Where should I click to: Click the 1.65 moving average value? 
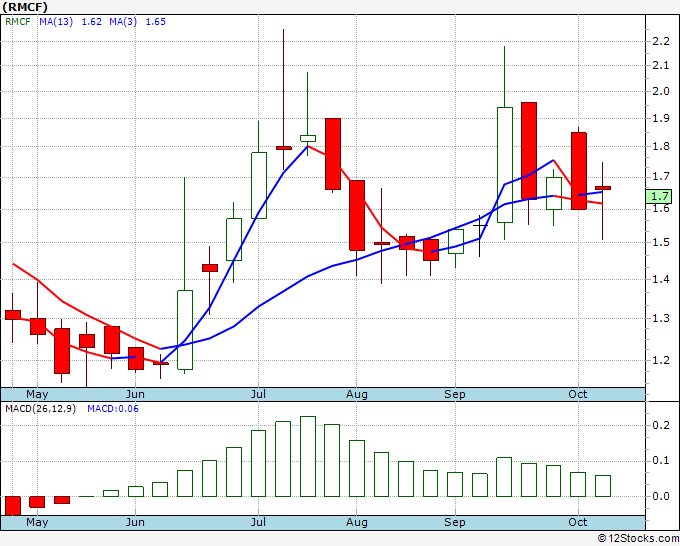point(155,22)
